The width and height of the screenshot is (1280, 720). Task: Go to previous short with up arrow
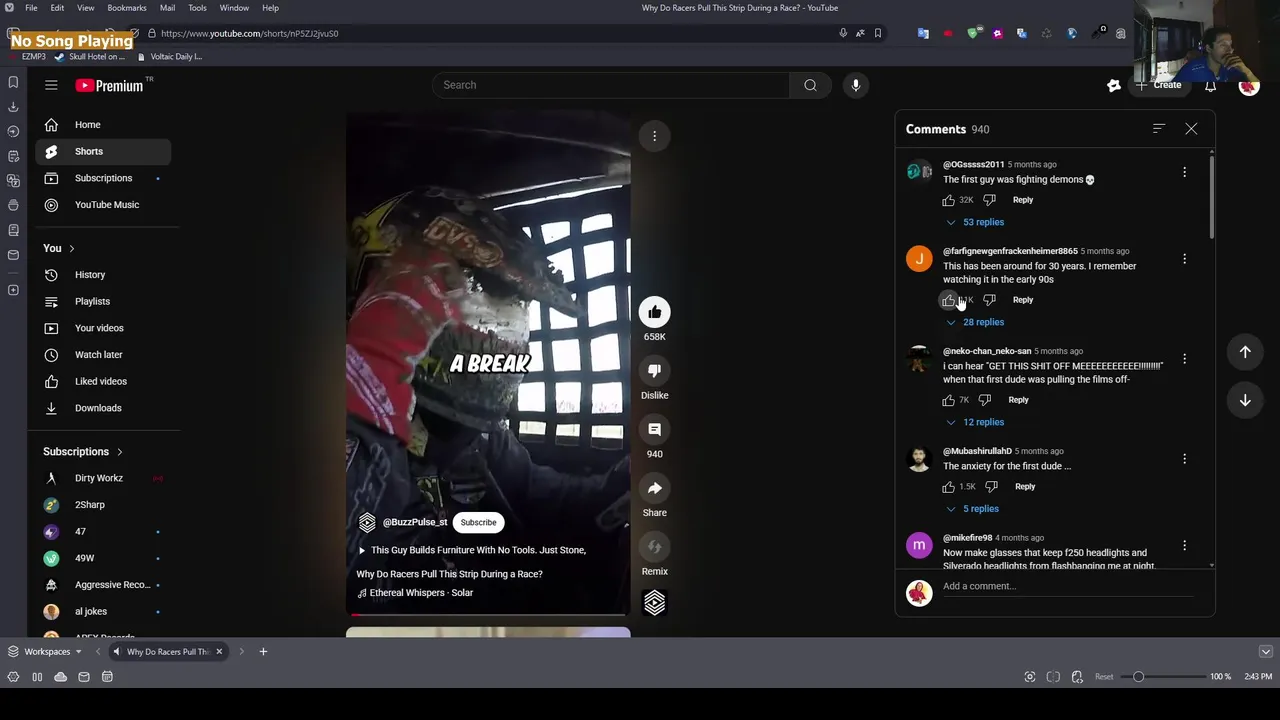click(1245, 352)
